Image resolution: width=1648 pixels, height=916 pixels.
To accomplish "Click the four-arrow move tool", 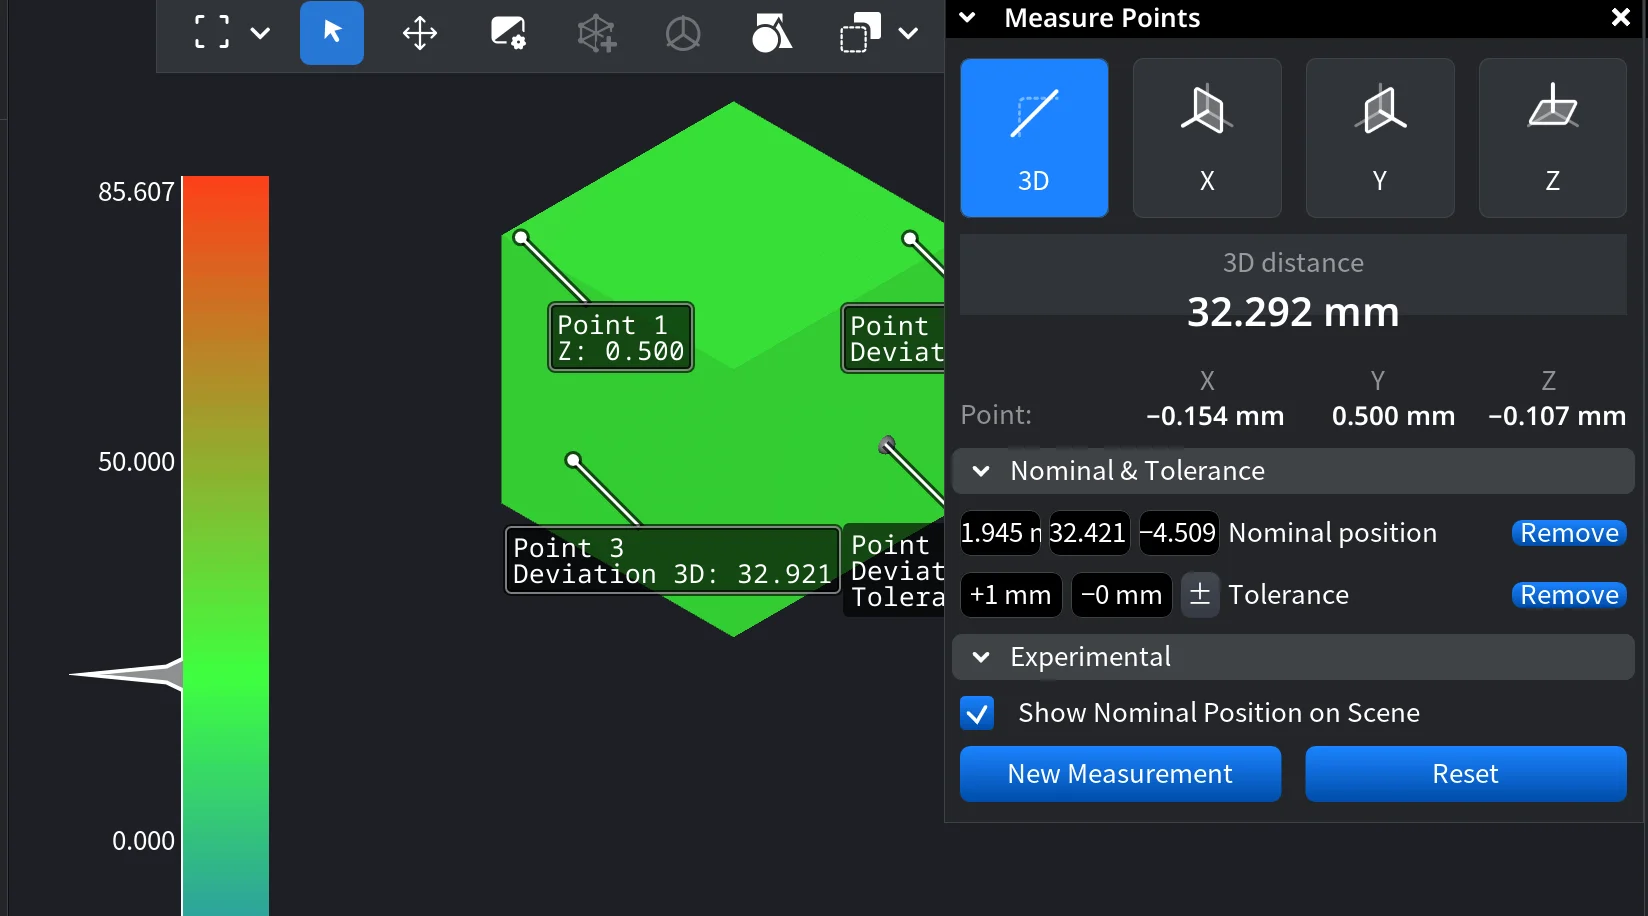I will click(x=420, y=33).
